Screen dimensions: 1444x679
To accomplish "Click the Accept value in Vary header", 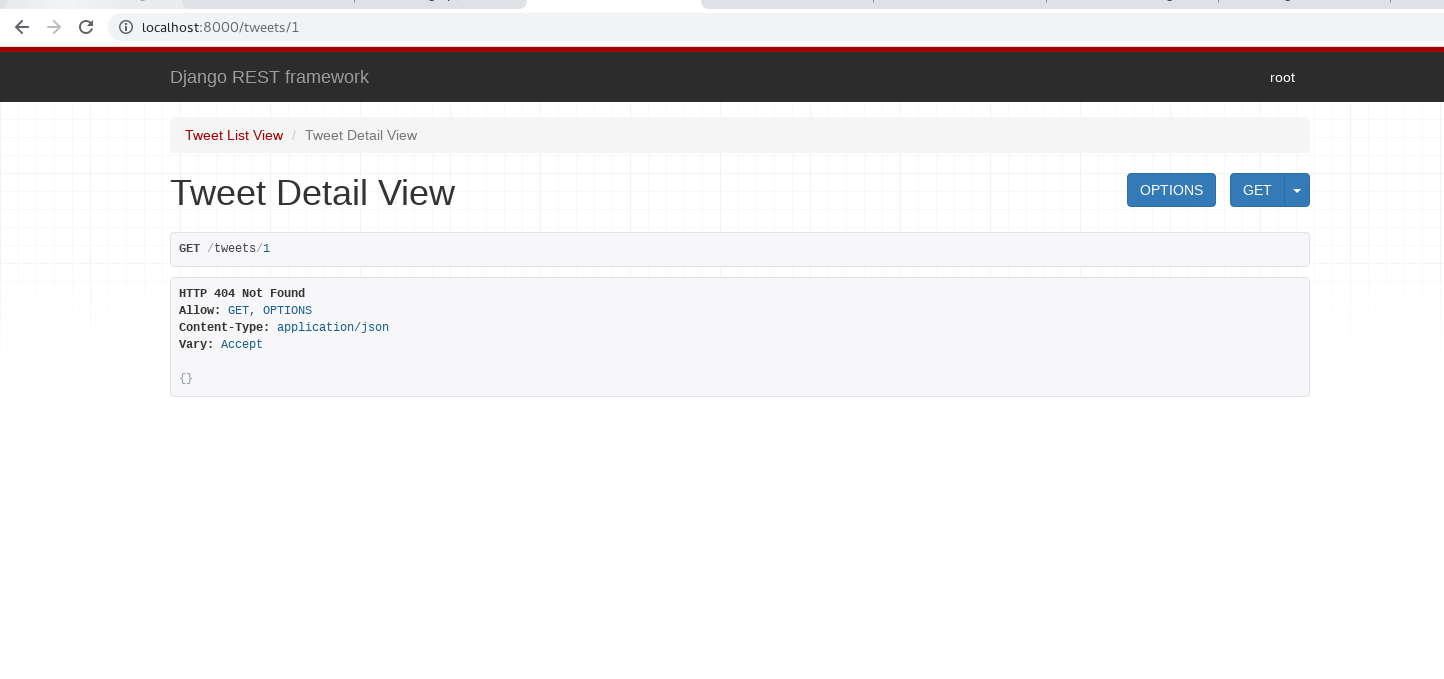I will click(242, 344).
